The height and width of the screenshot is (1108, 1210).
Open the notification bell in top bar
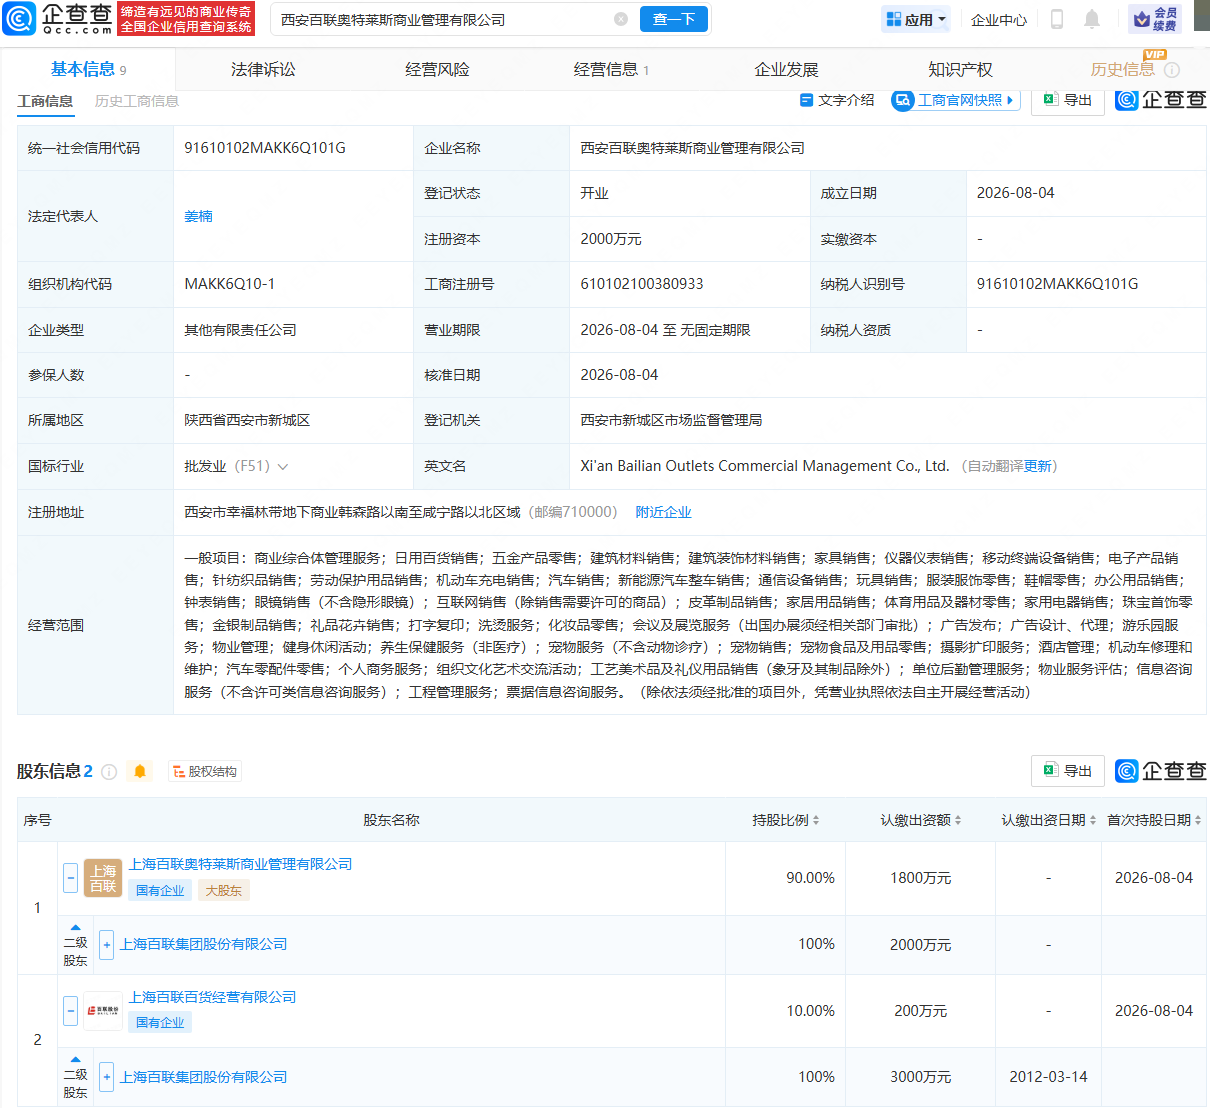1092,19
